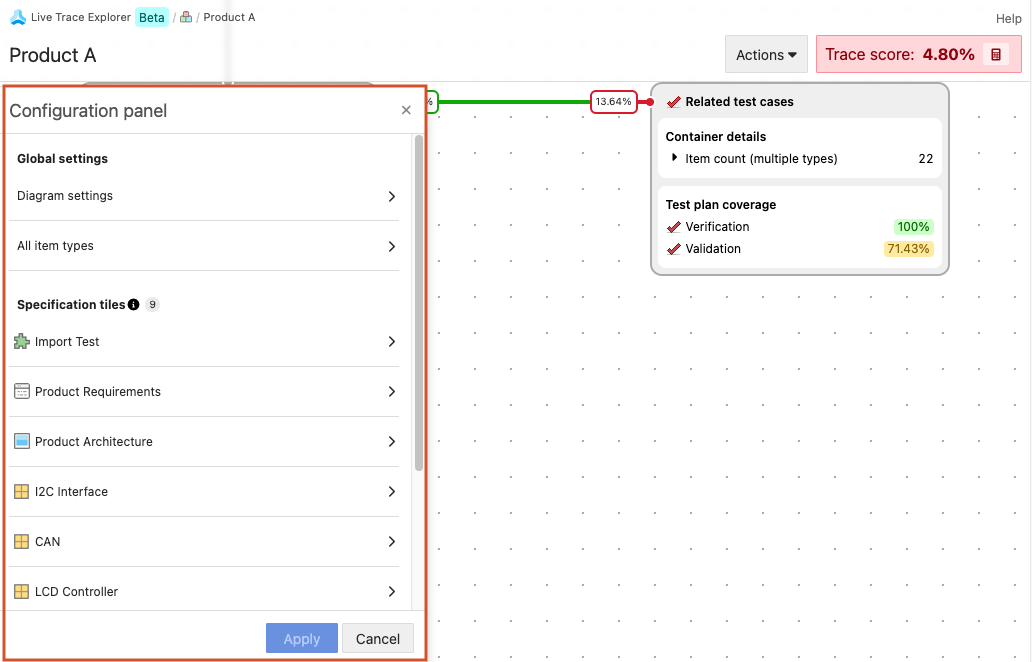Click the Product Requirements tile icon
This screenshot has width=1032, height=662.
(22, 392)
